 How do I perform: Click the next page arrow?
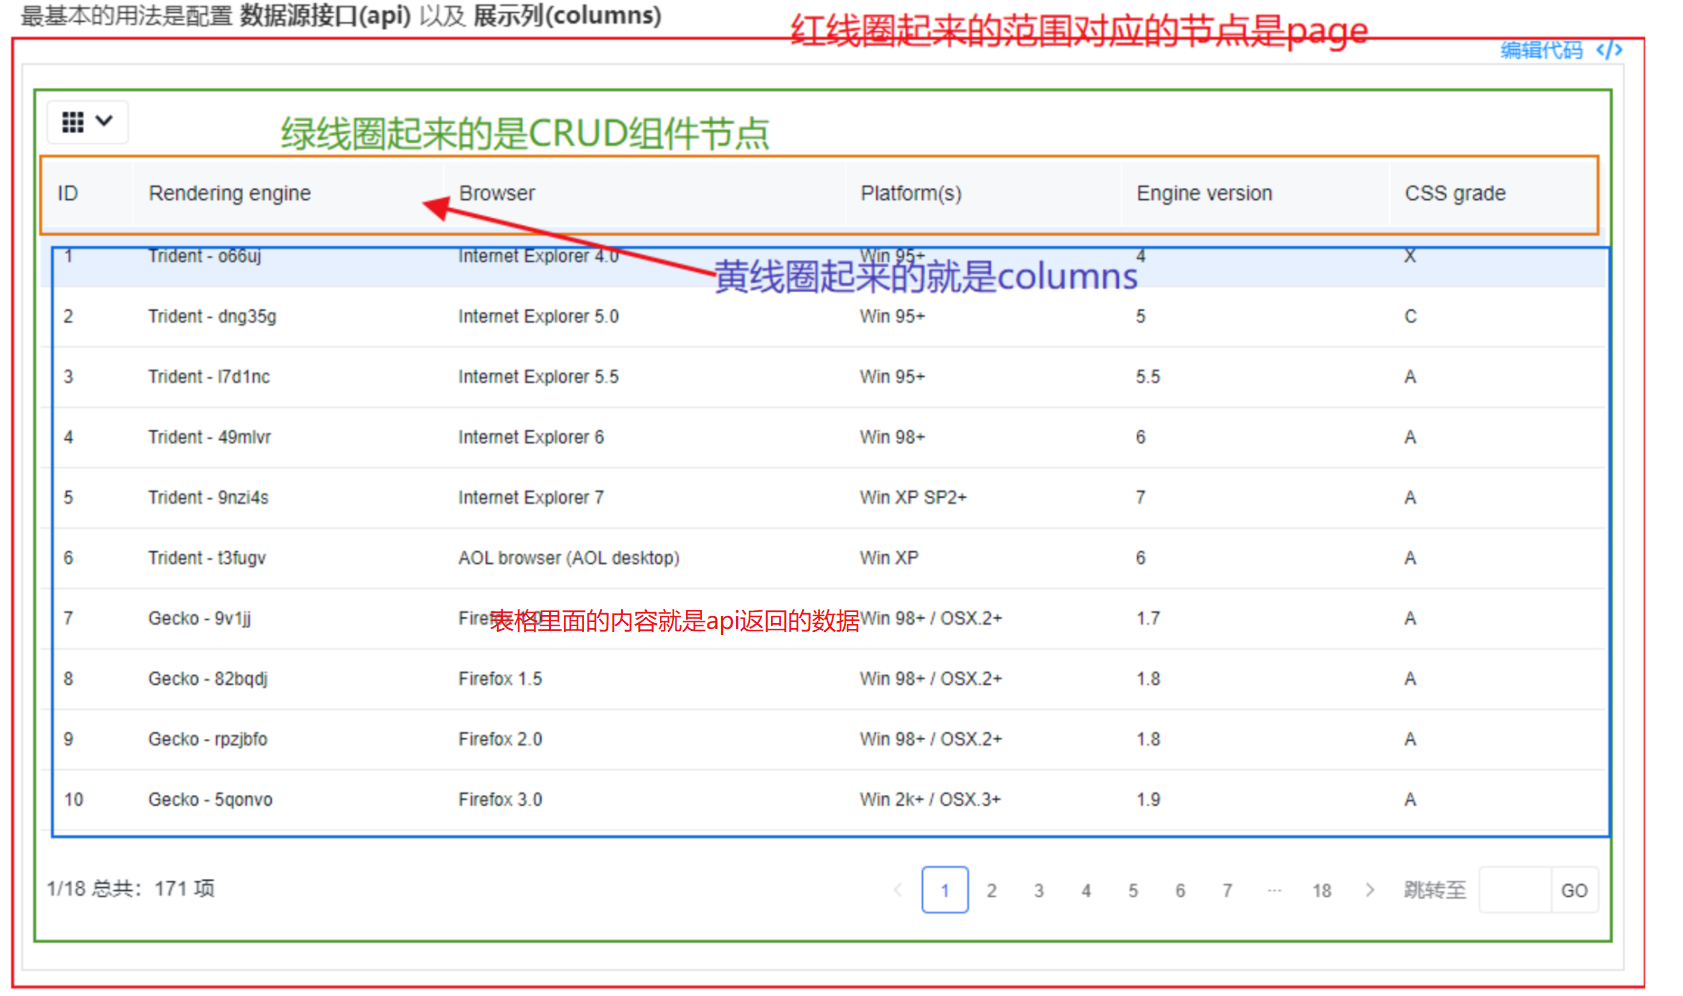click(1370, 890)
